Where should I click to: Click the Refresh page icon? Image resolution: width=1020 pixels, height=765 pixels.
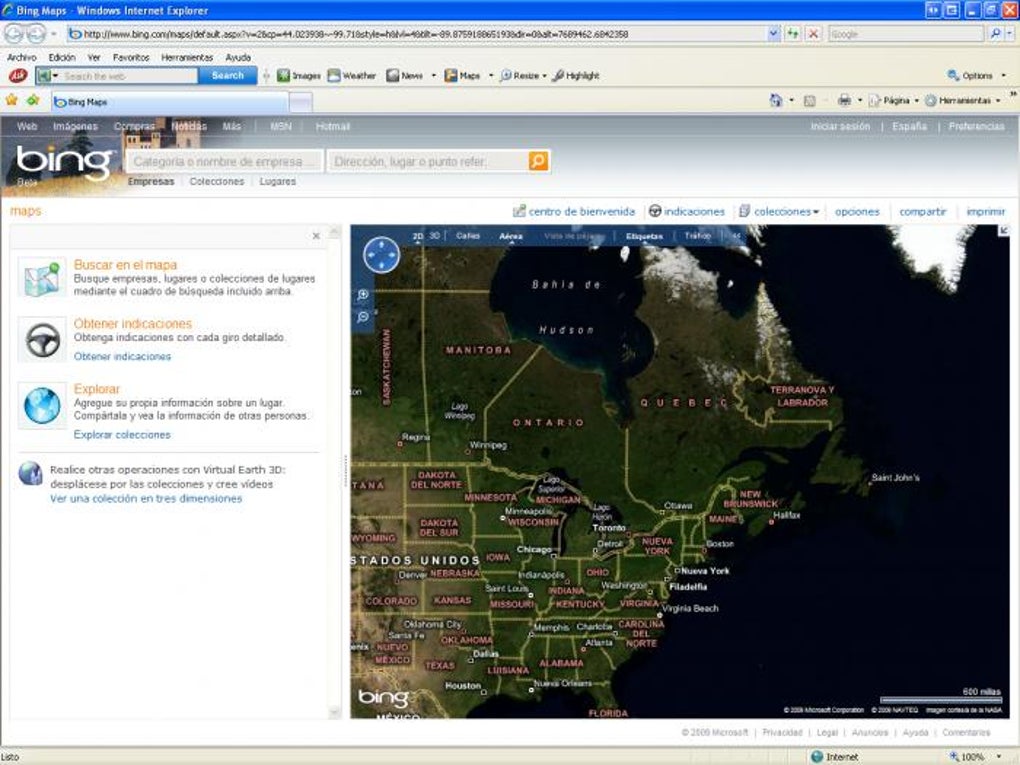(792, 34)
